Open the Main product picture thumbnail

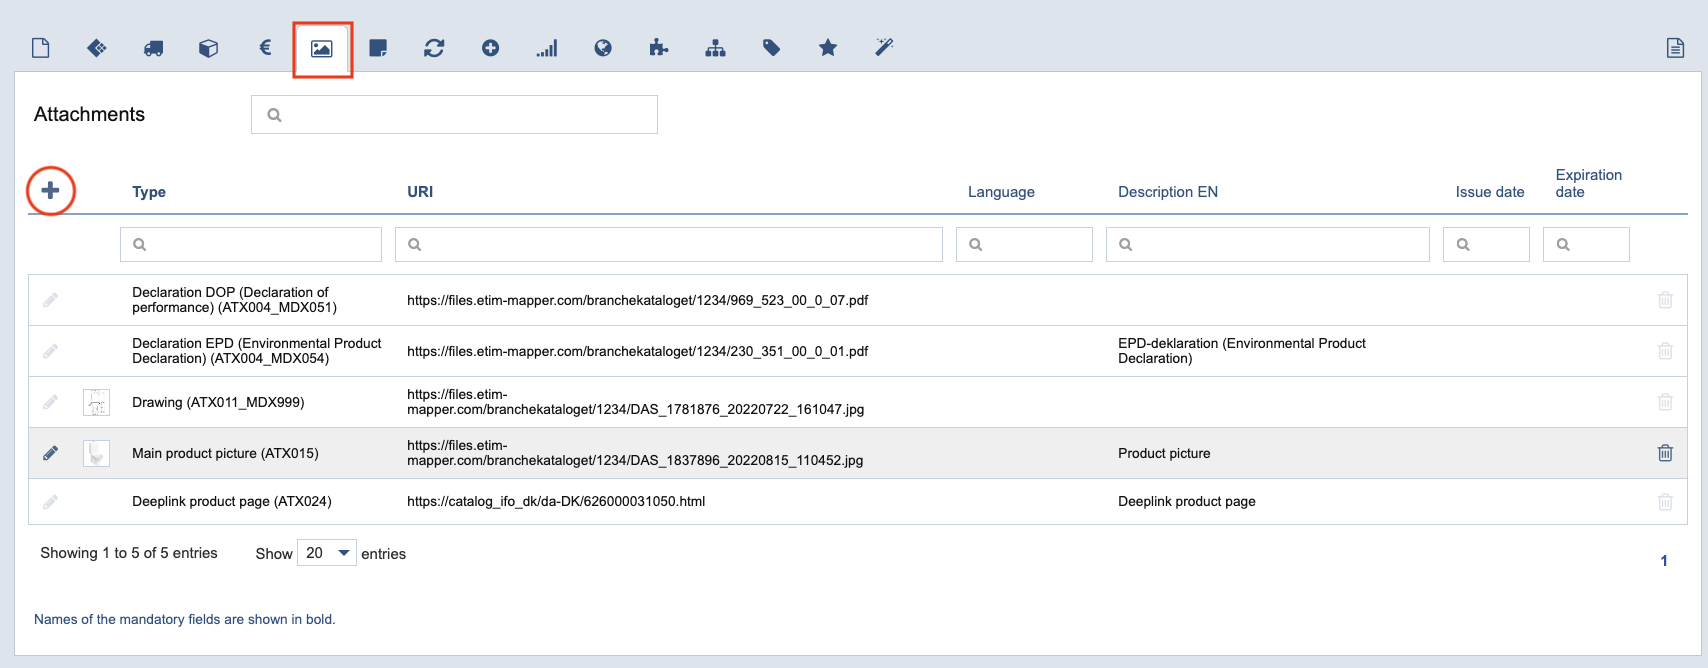[x=96, y=453]
